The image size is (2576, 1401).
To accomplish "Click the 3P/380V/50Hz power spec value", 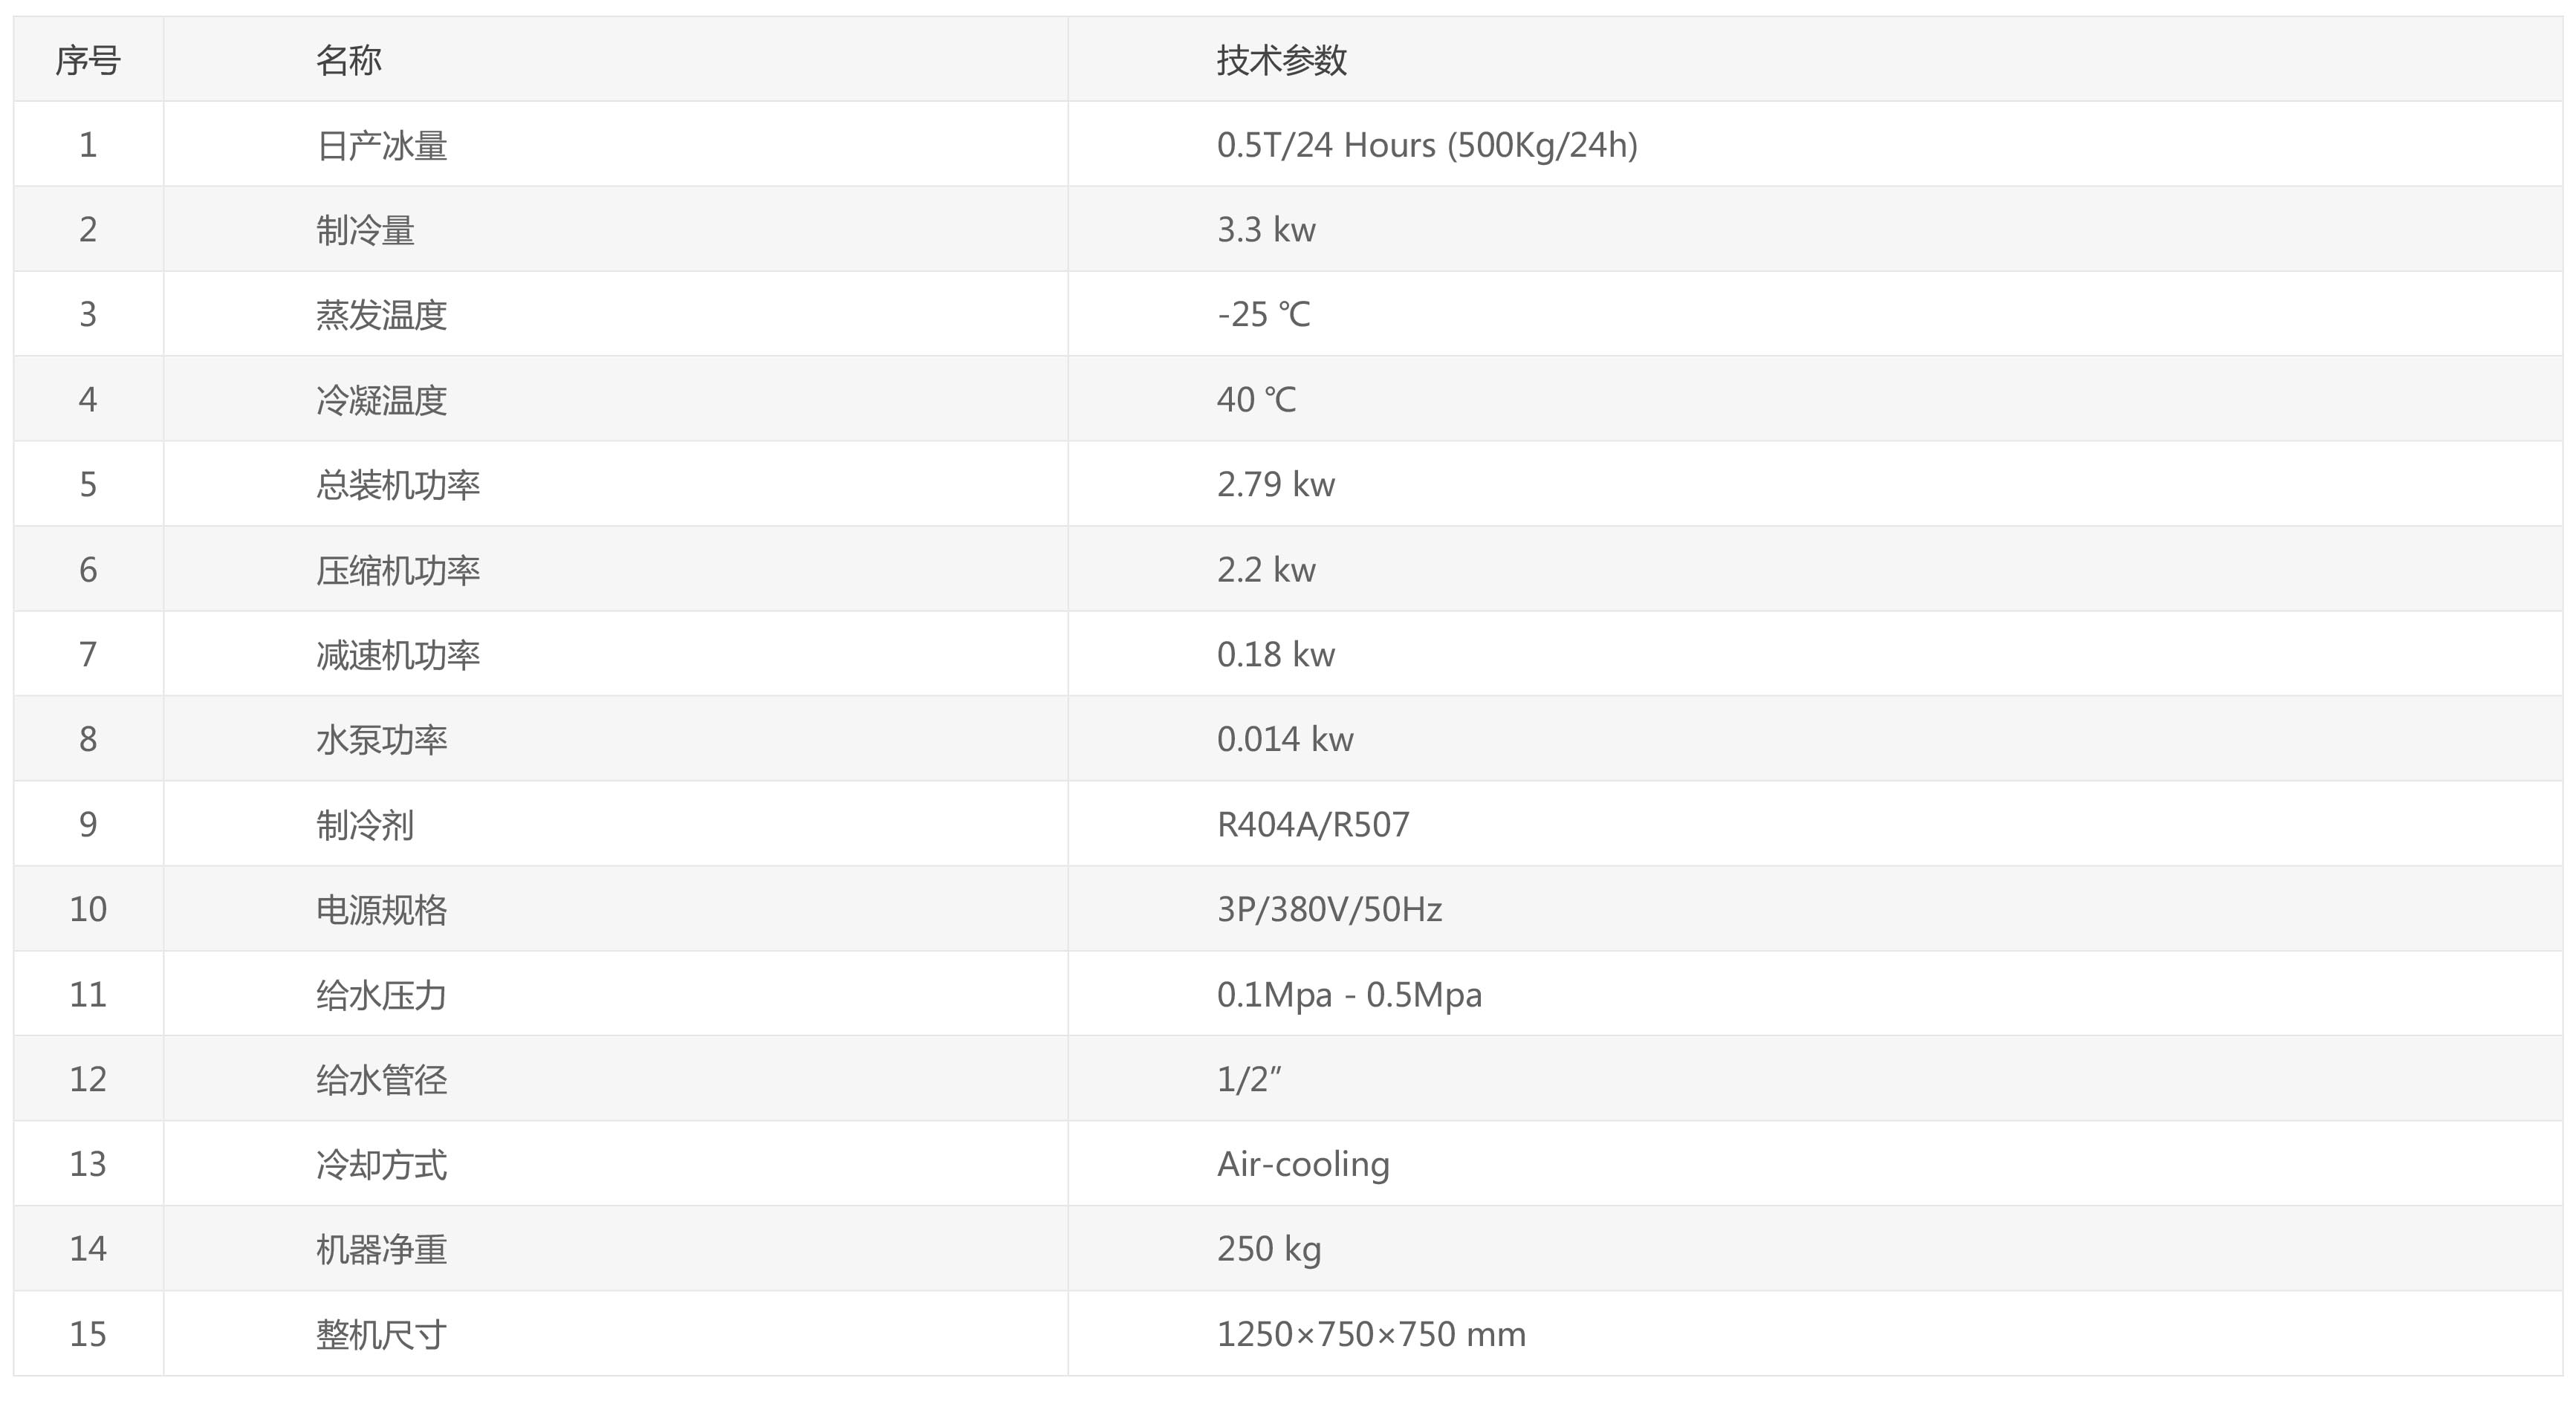I will (x=1329, y=910).
